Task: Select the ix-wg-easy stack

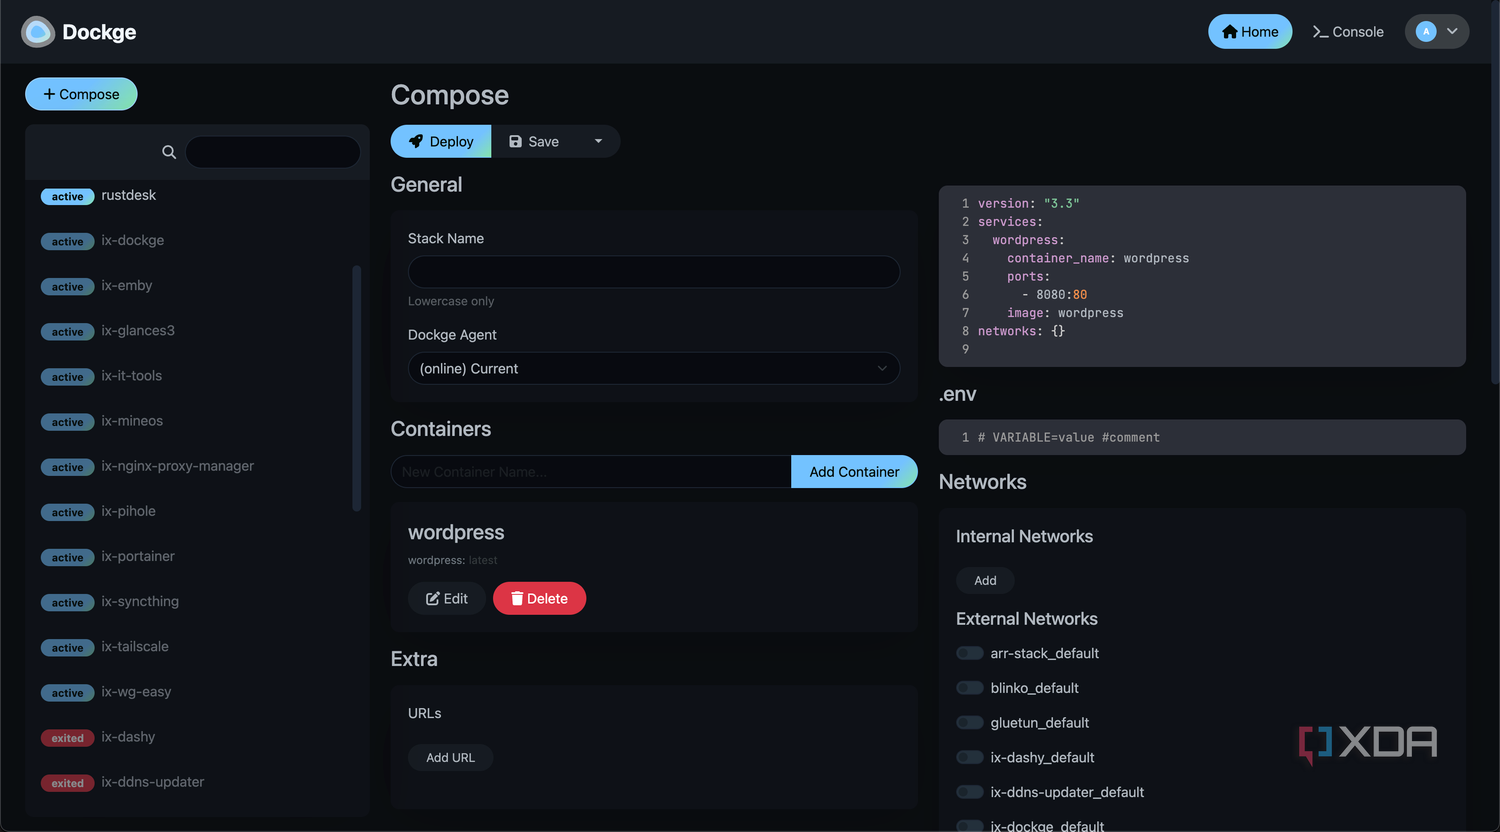Action: tap(190, 691)
